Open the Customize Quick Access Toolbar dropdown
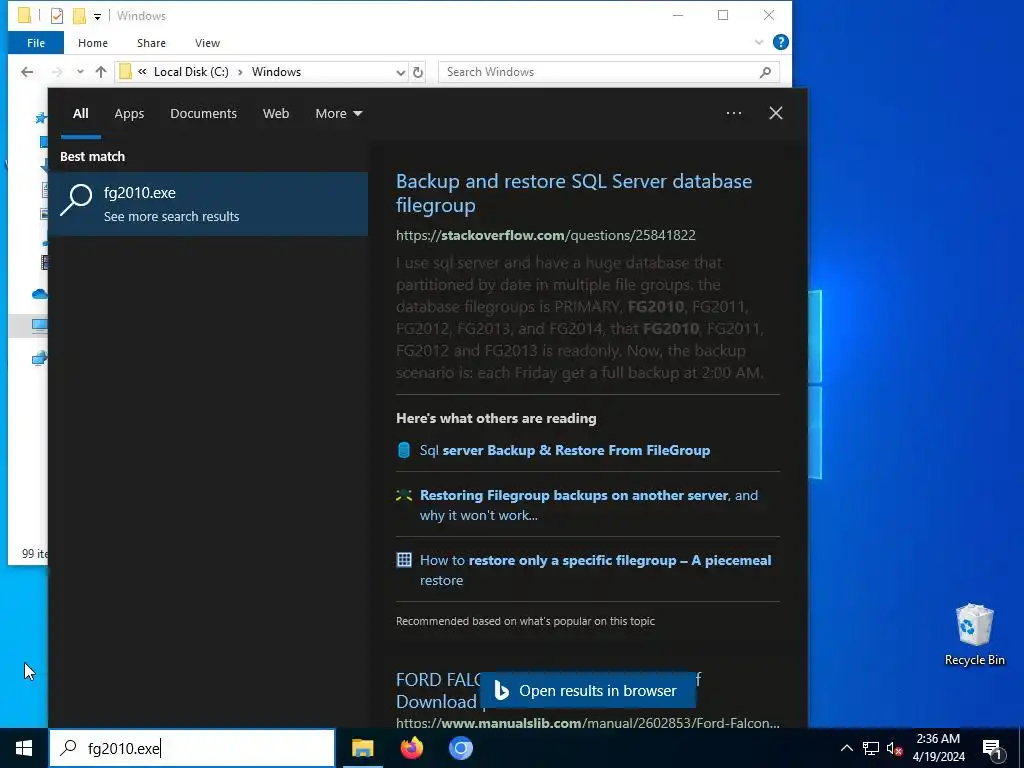 click(x=97, y=16)
